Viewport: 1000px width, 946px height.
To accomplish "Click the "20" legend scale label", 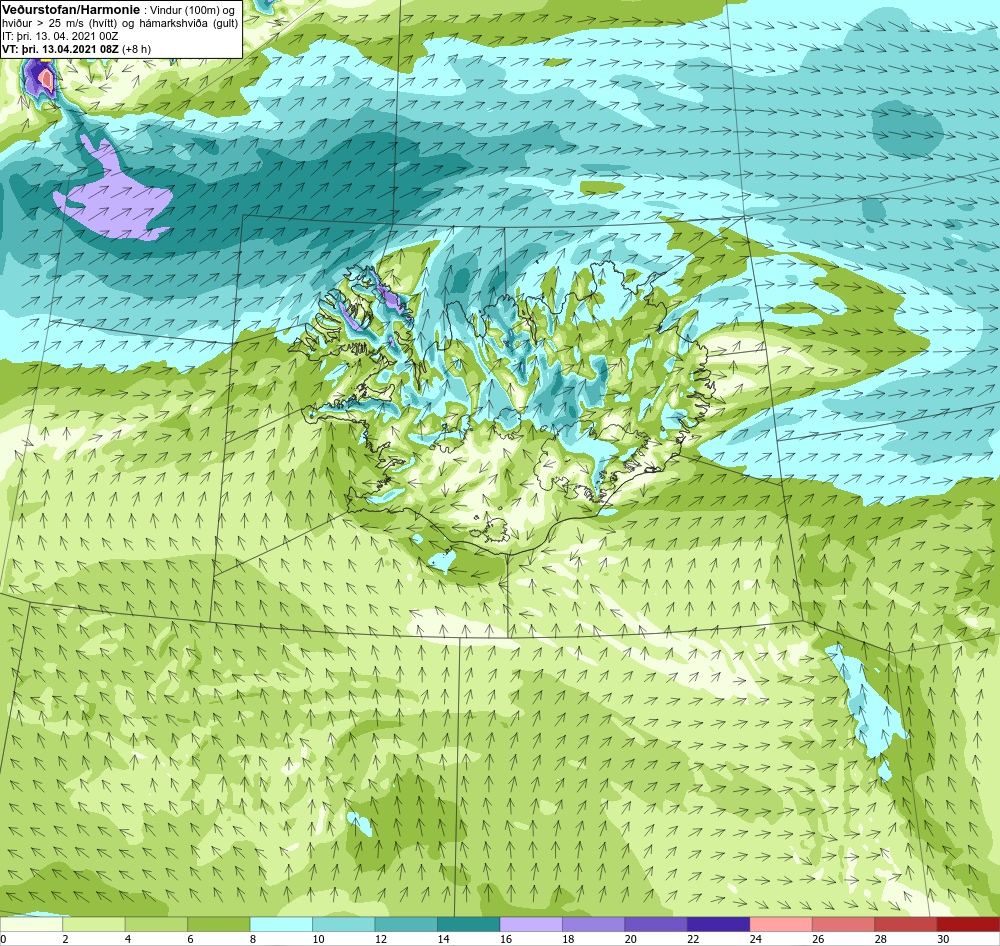I will (x=631, y=939).
